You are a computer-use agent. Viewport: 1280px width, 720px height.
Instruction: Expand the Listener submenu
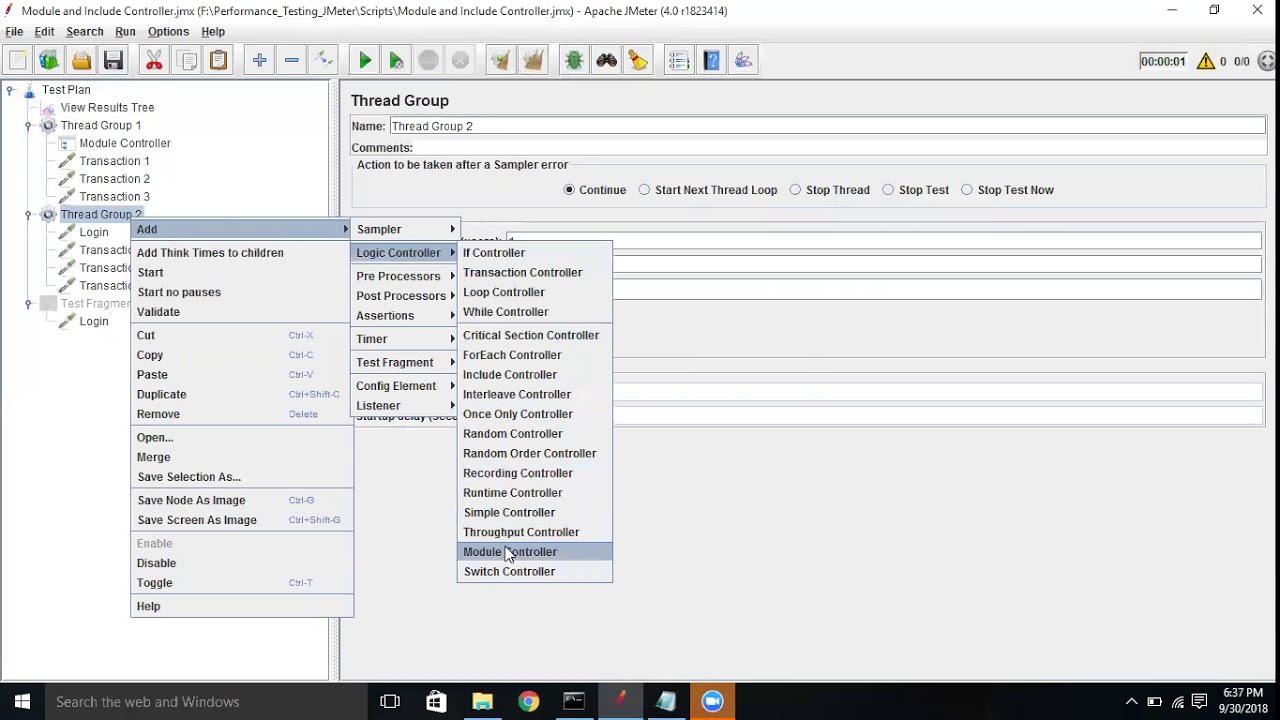pos(404,406)
